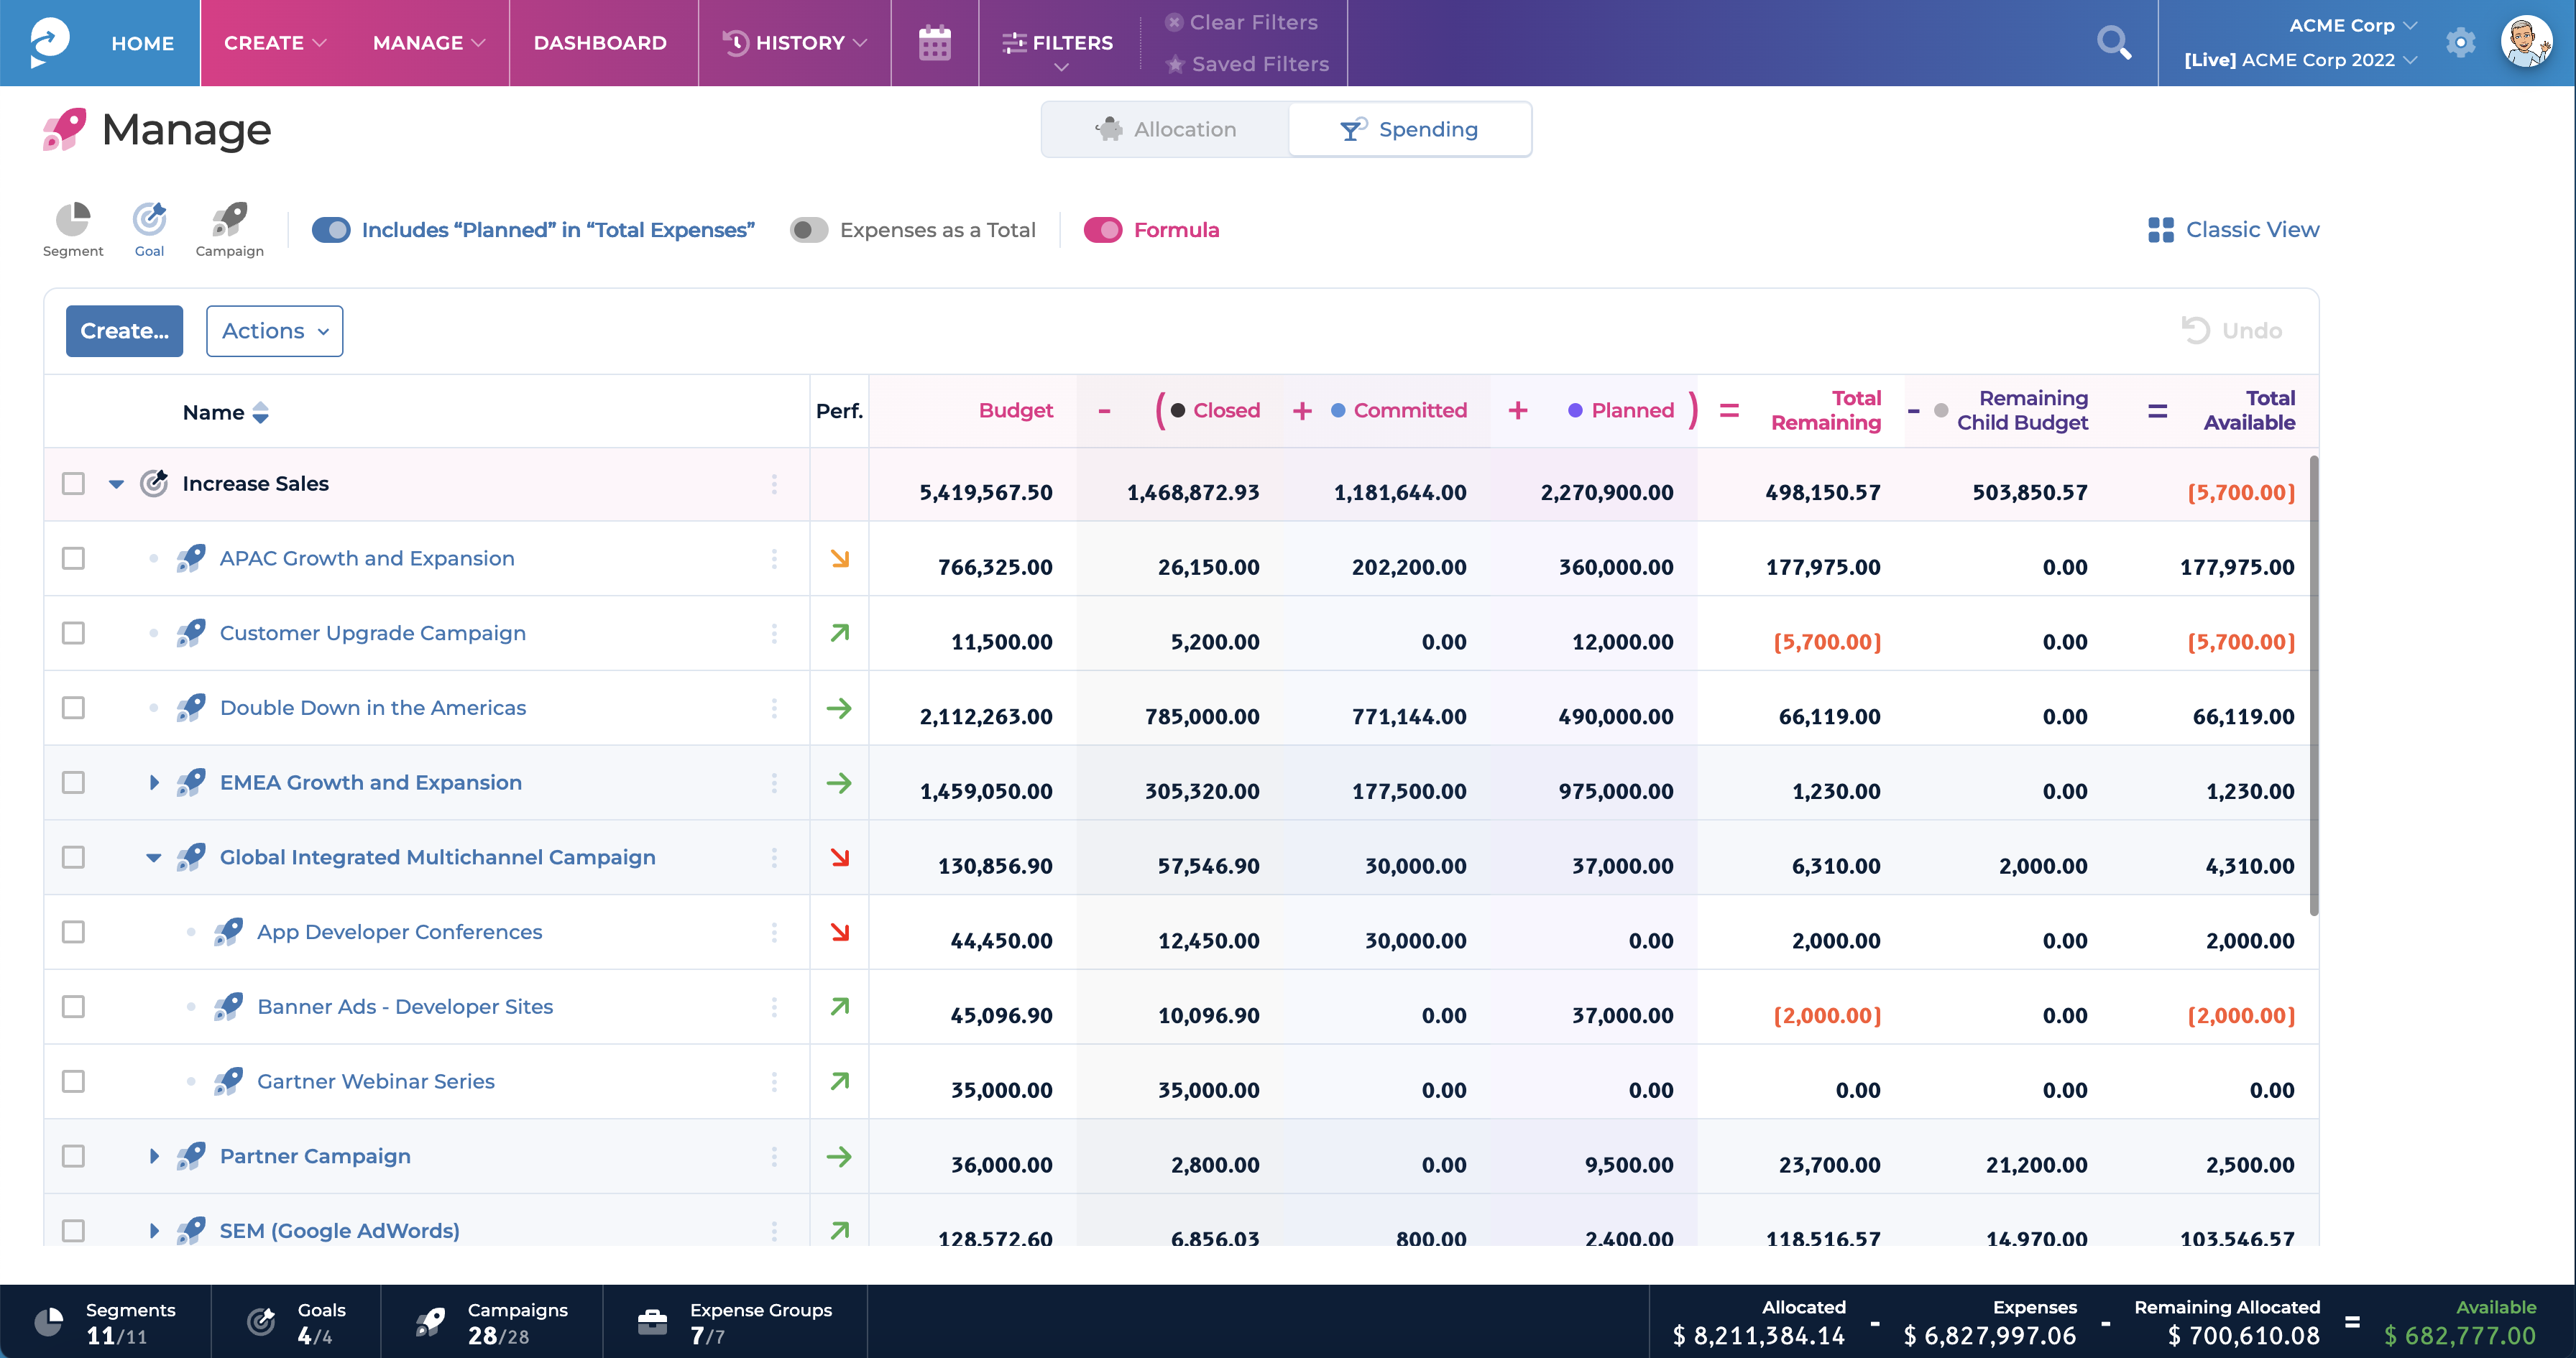The height and width of the screenshot is (1358, 2576).
Task: Click the Name column sort arrows
Action: tap(261, 412)
